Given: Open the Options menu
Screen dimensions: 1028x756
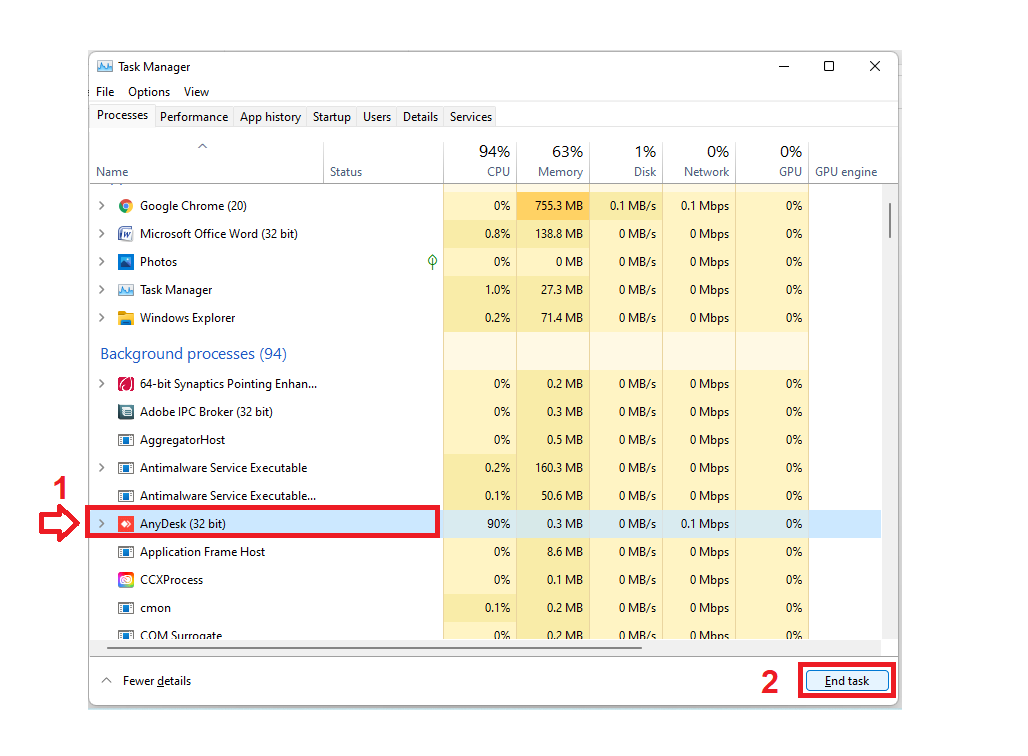Looking at the screenshot, I should 149,92.
